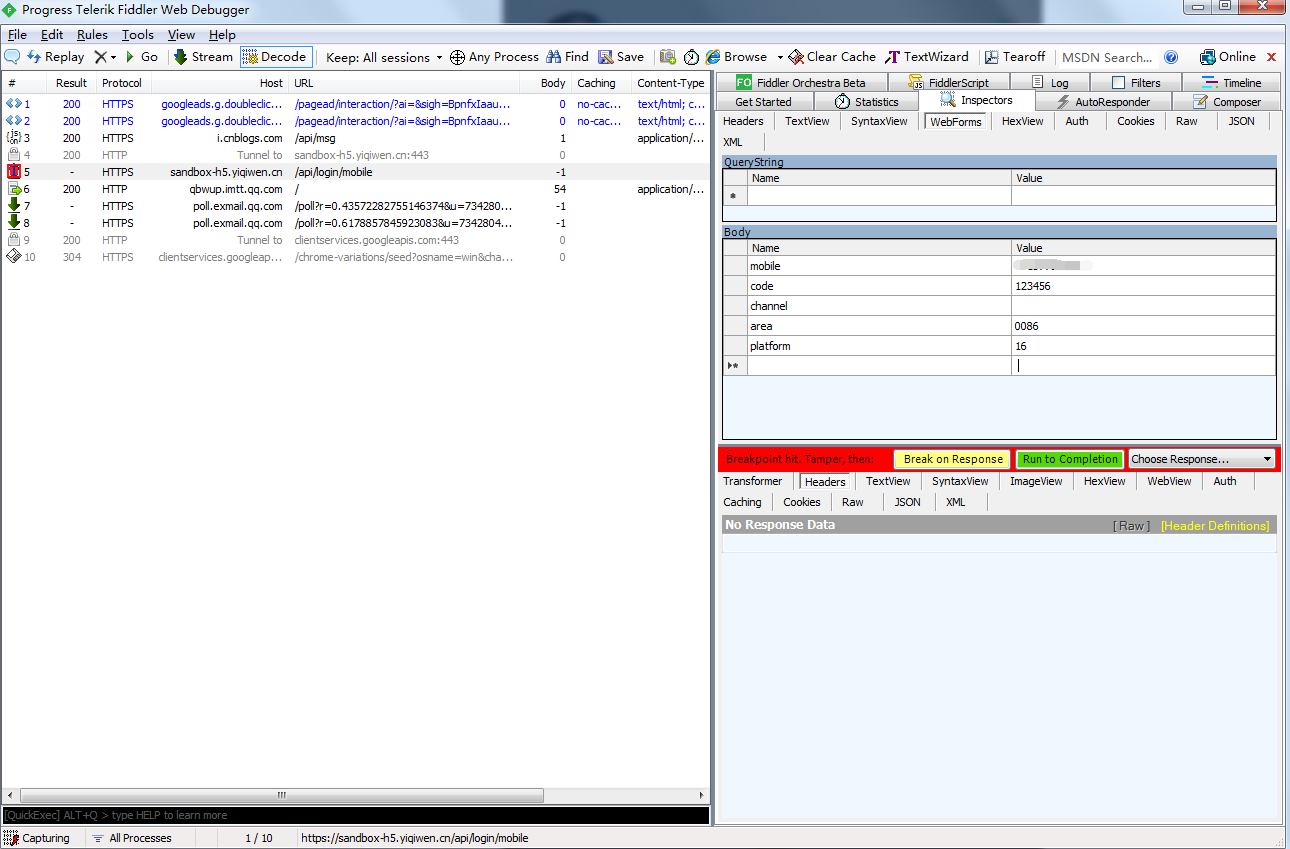Screen dimensions: 1290x849
Task: Open the Get Started tab
Action: pos(763,102)
